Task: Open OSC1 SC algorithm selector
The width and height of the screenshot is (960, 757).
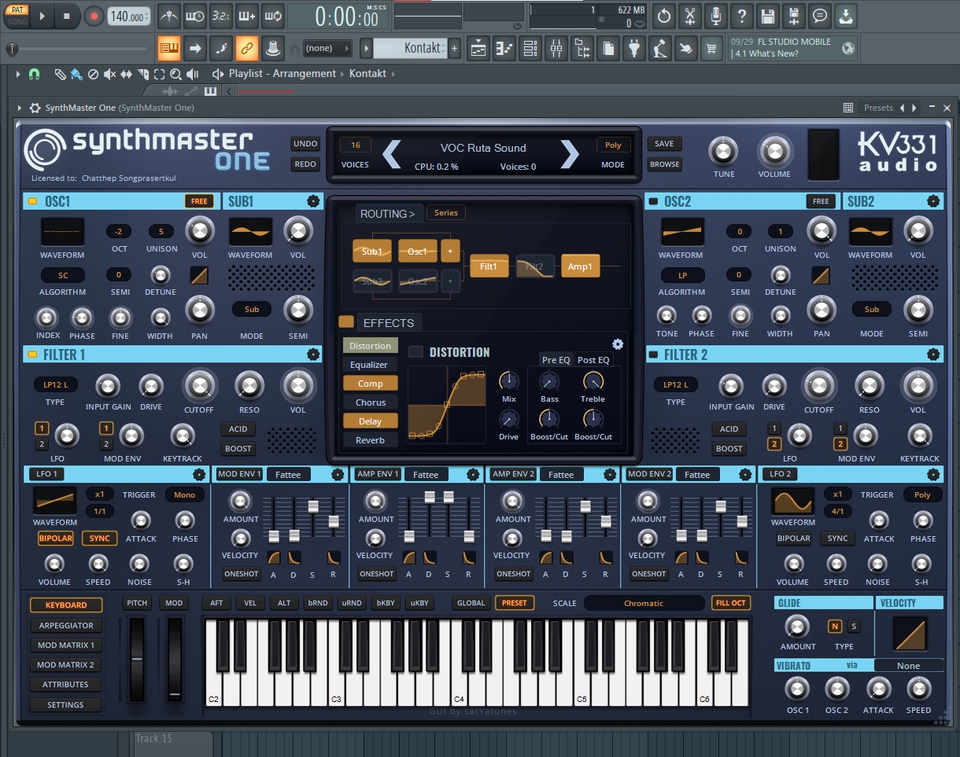Action: pyautogui.click(x=62, y=276)
